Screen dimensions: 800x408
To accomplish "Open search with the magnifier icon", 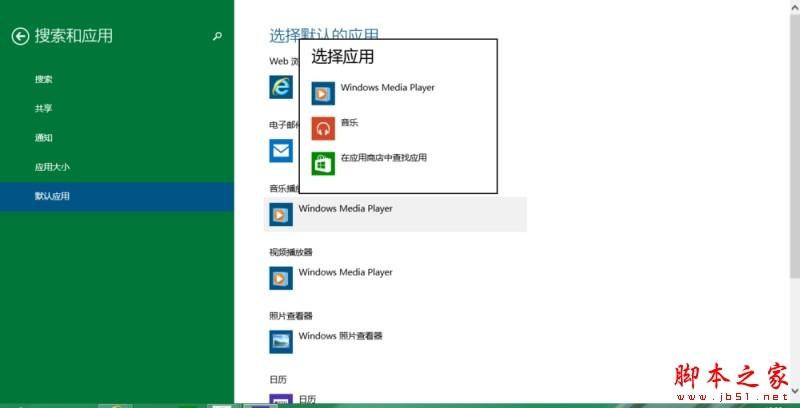I will [x=217, y=36].
